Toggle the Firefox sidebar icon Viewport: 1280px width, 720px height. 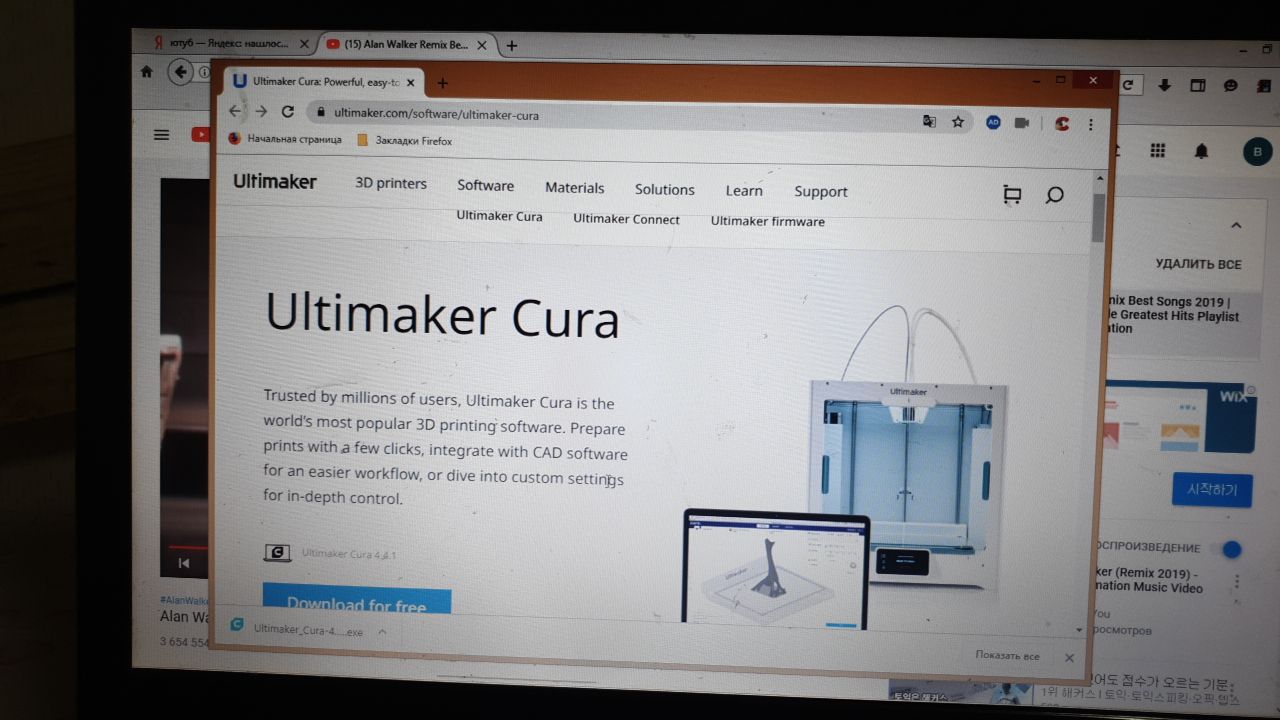tap(1198, 86)
